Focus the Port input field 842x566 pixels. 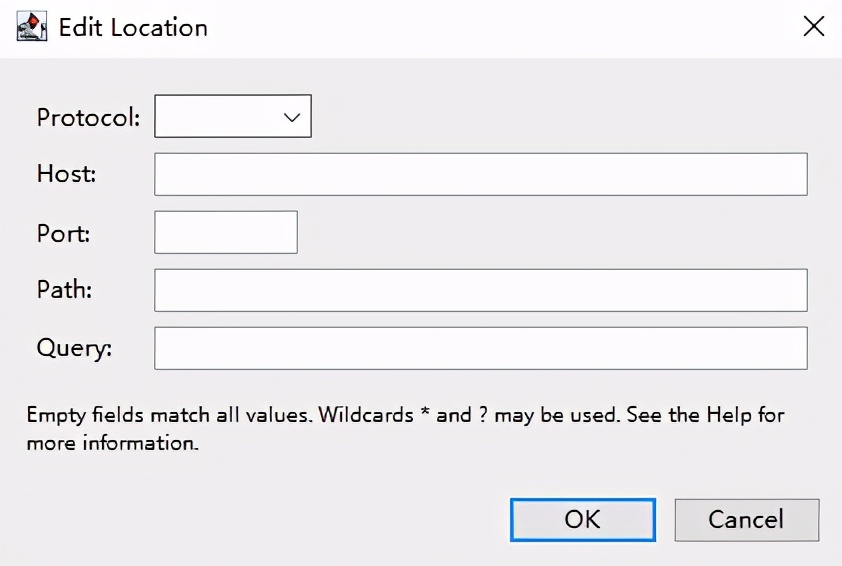point(226,233)
